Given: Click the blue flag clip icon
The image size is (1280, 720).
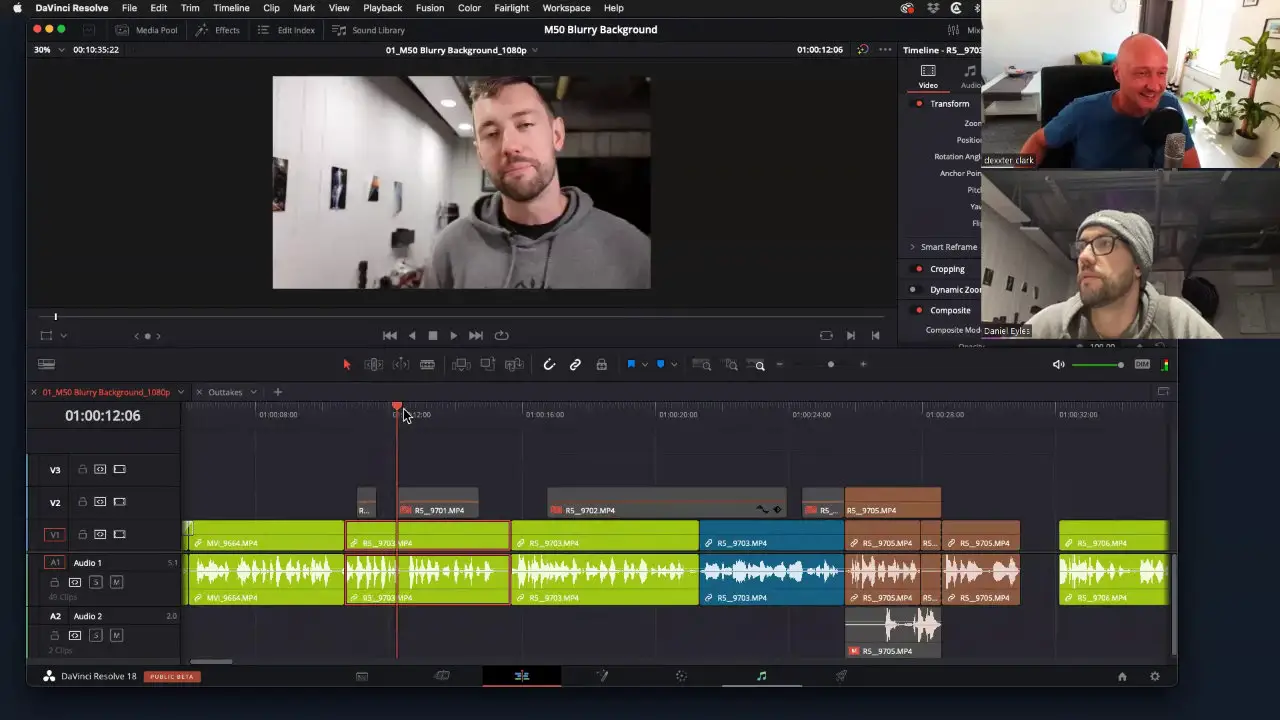Looking at the screenshot, I should [631, 365].
